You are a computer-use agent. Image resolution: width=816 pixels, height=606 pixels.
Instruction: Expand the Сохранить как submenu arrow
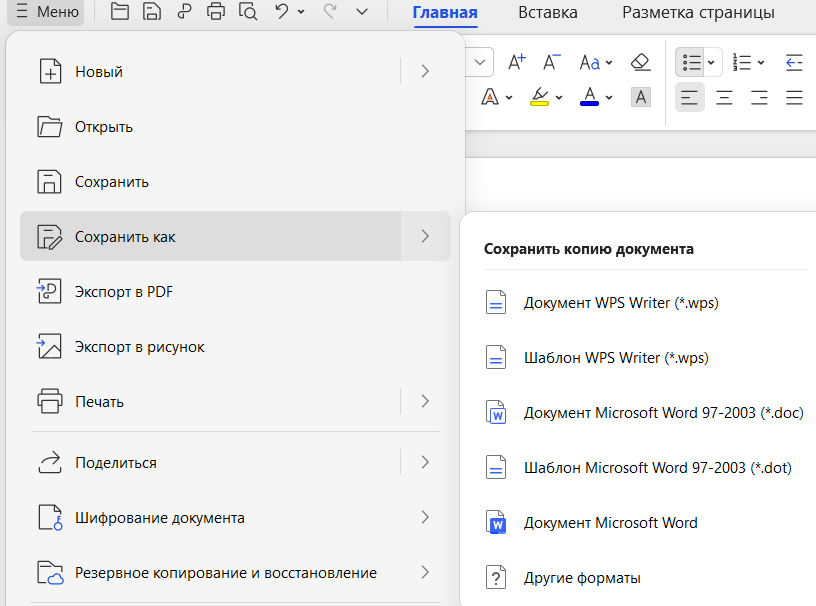click(x=425, y=236)
